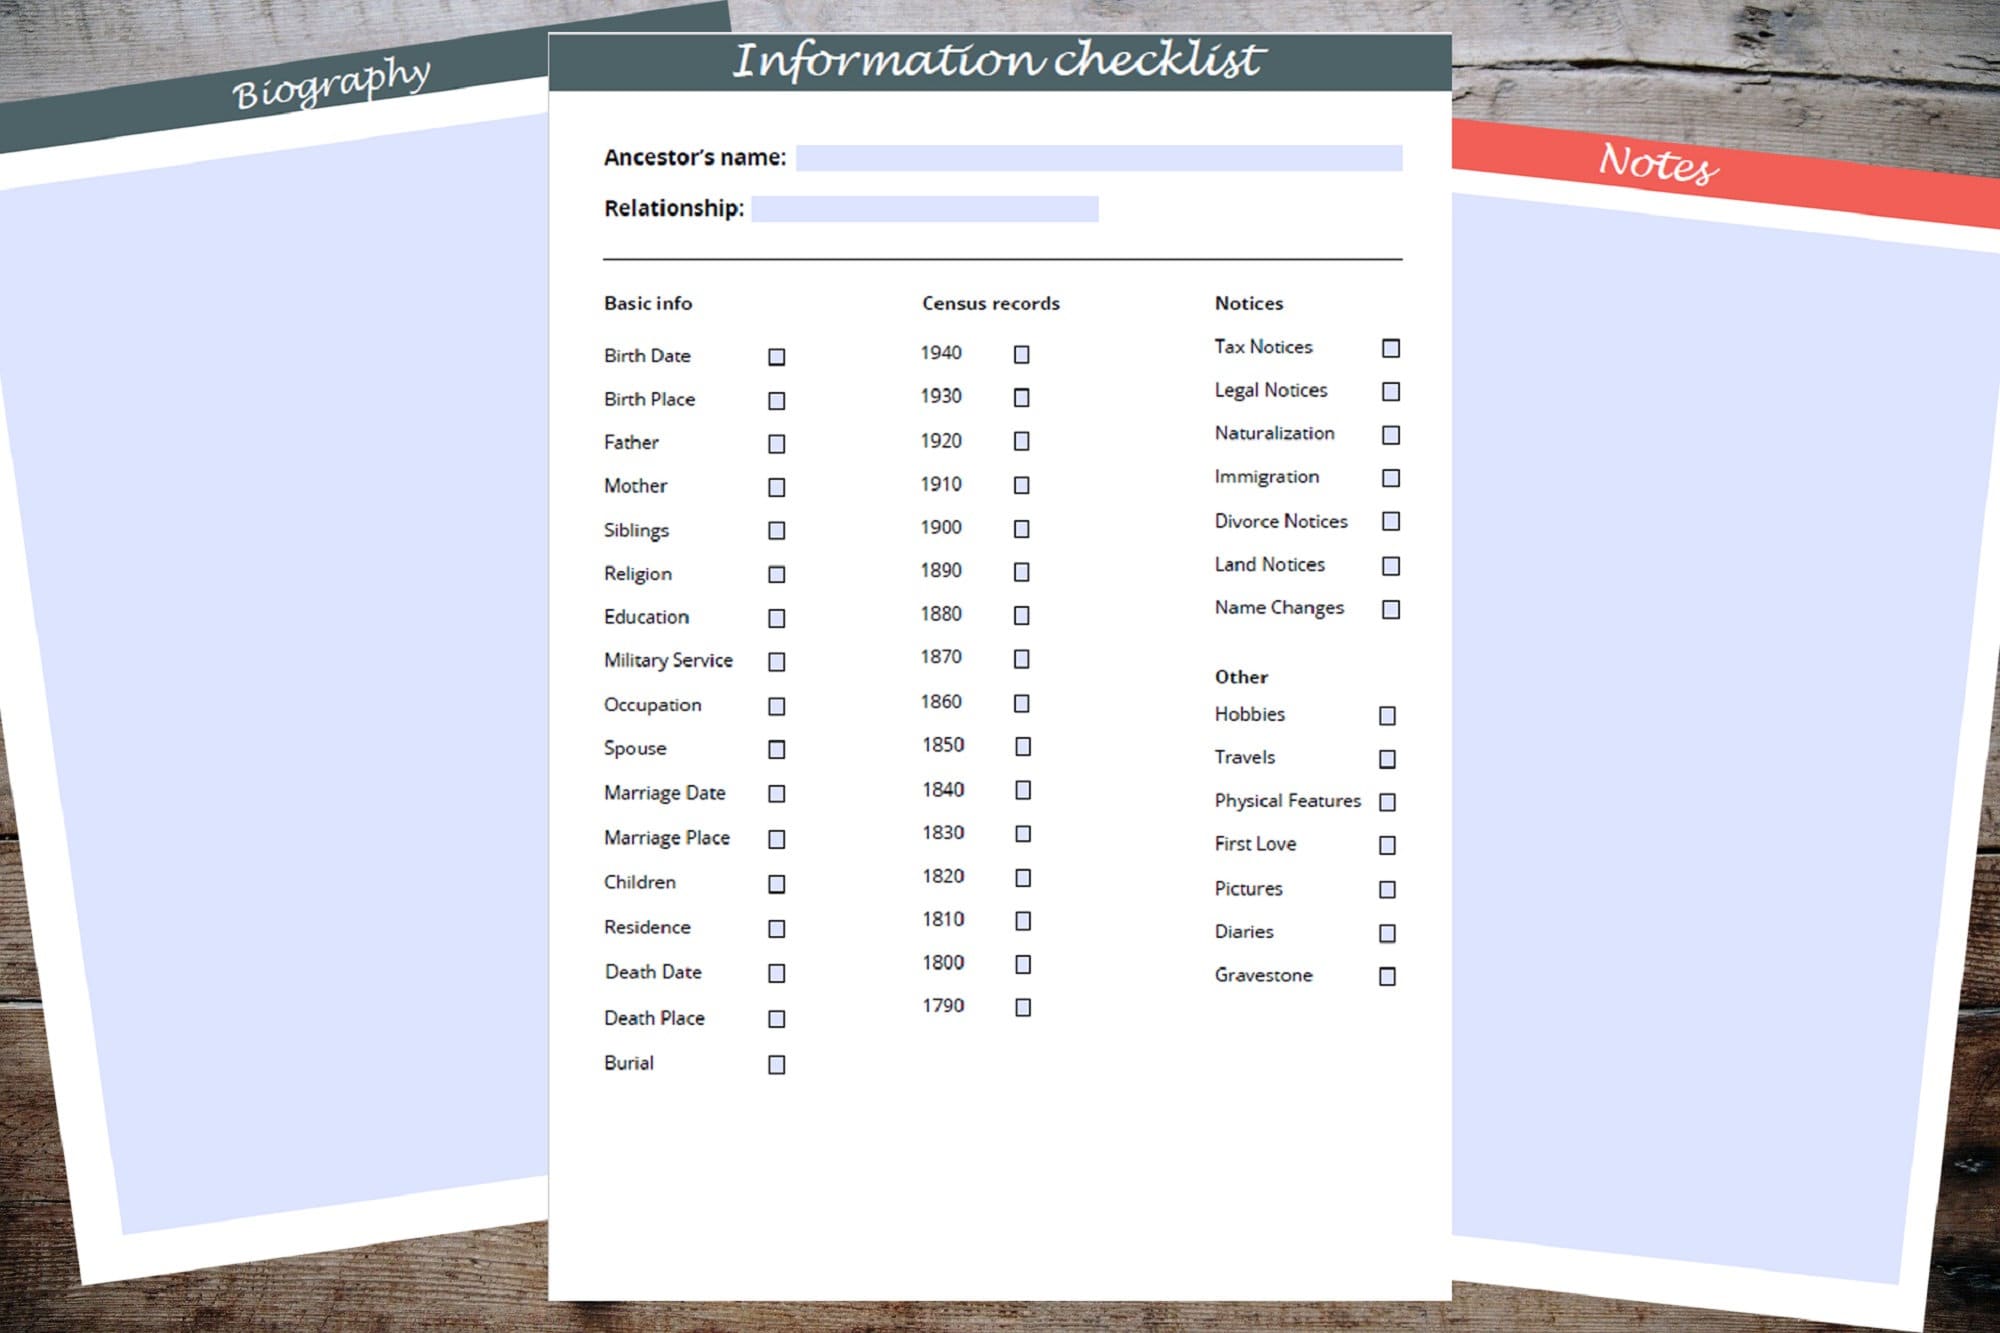The image size is (2000, 1333).
Task: Click the Ancestor's name input field
Action: [1100, 156]
